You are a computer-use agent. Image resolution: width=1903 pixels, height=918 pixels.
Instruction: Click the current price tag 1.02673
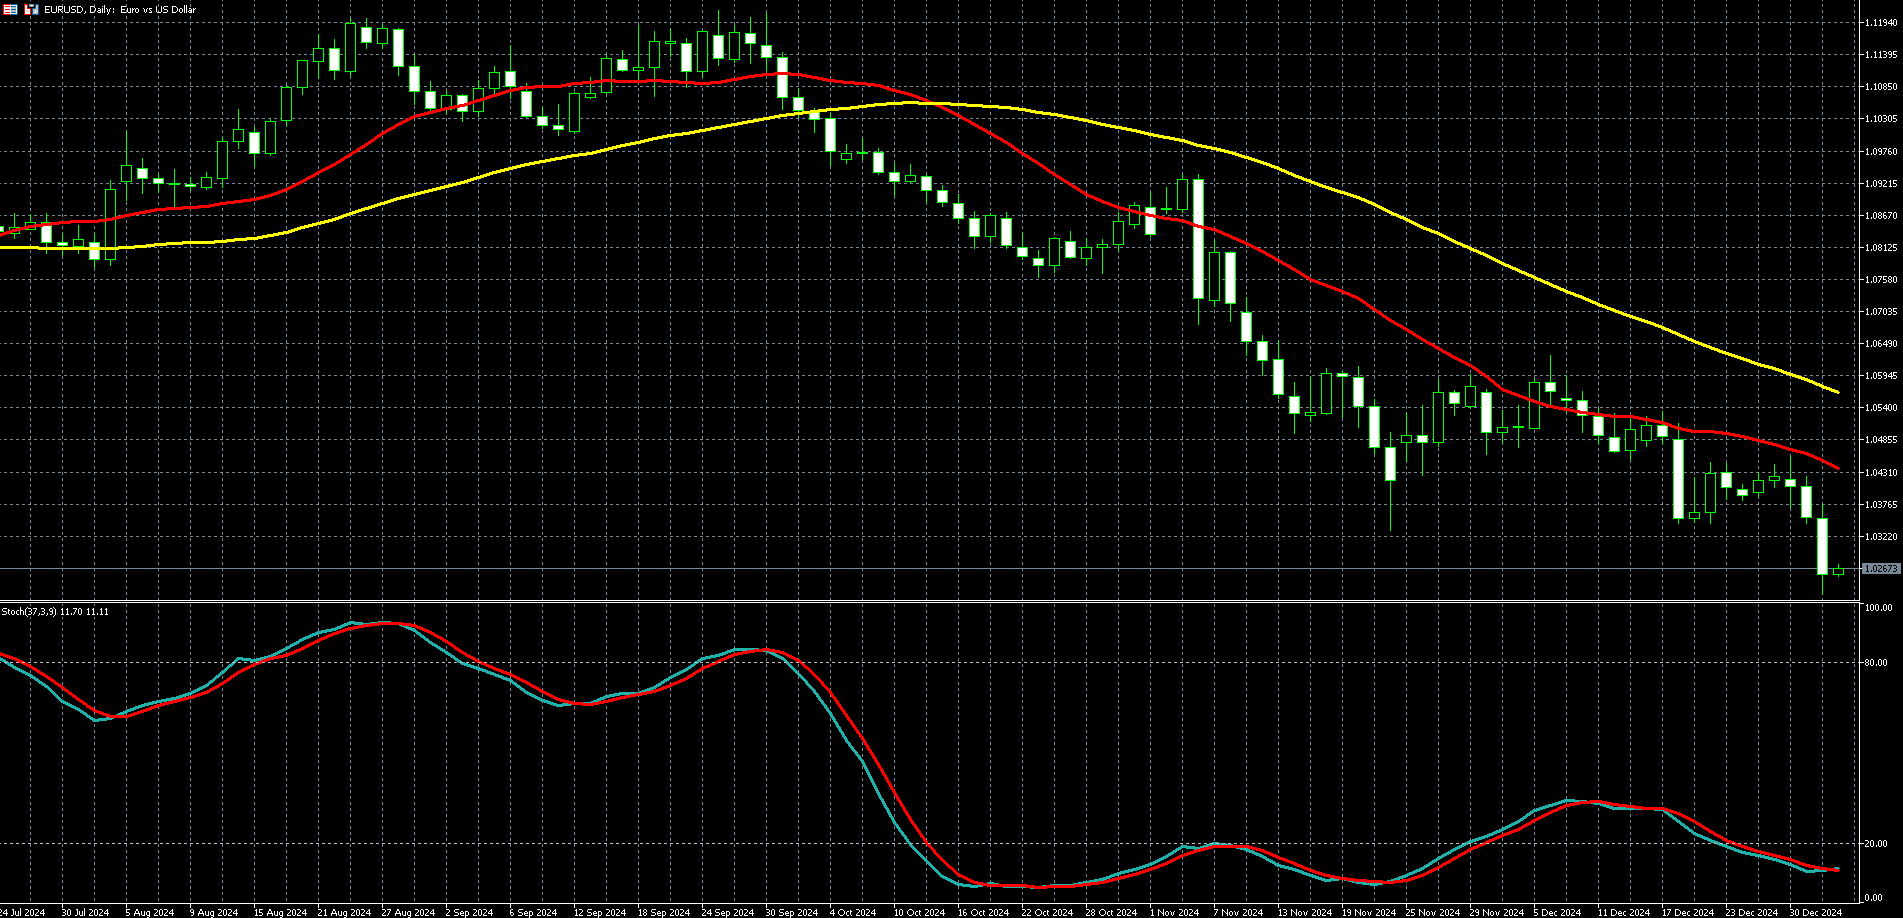(1881, 568)
